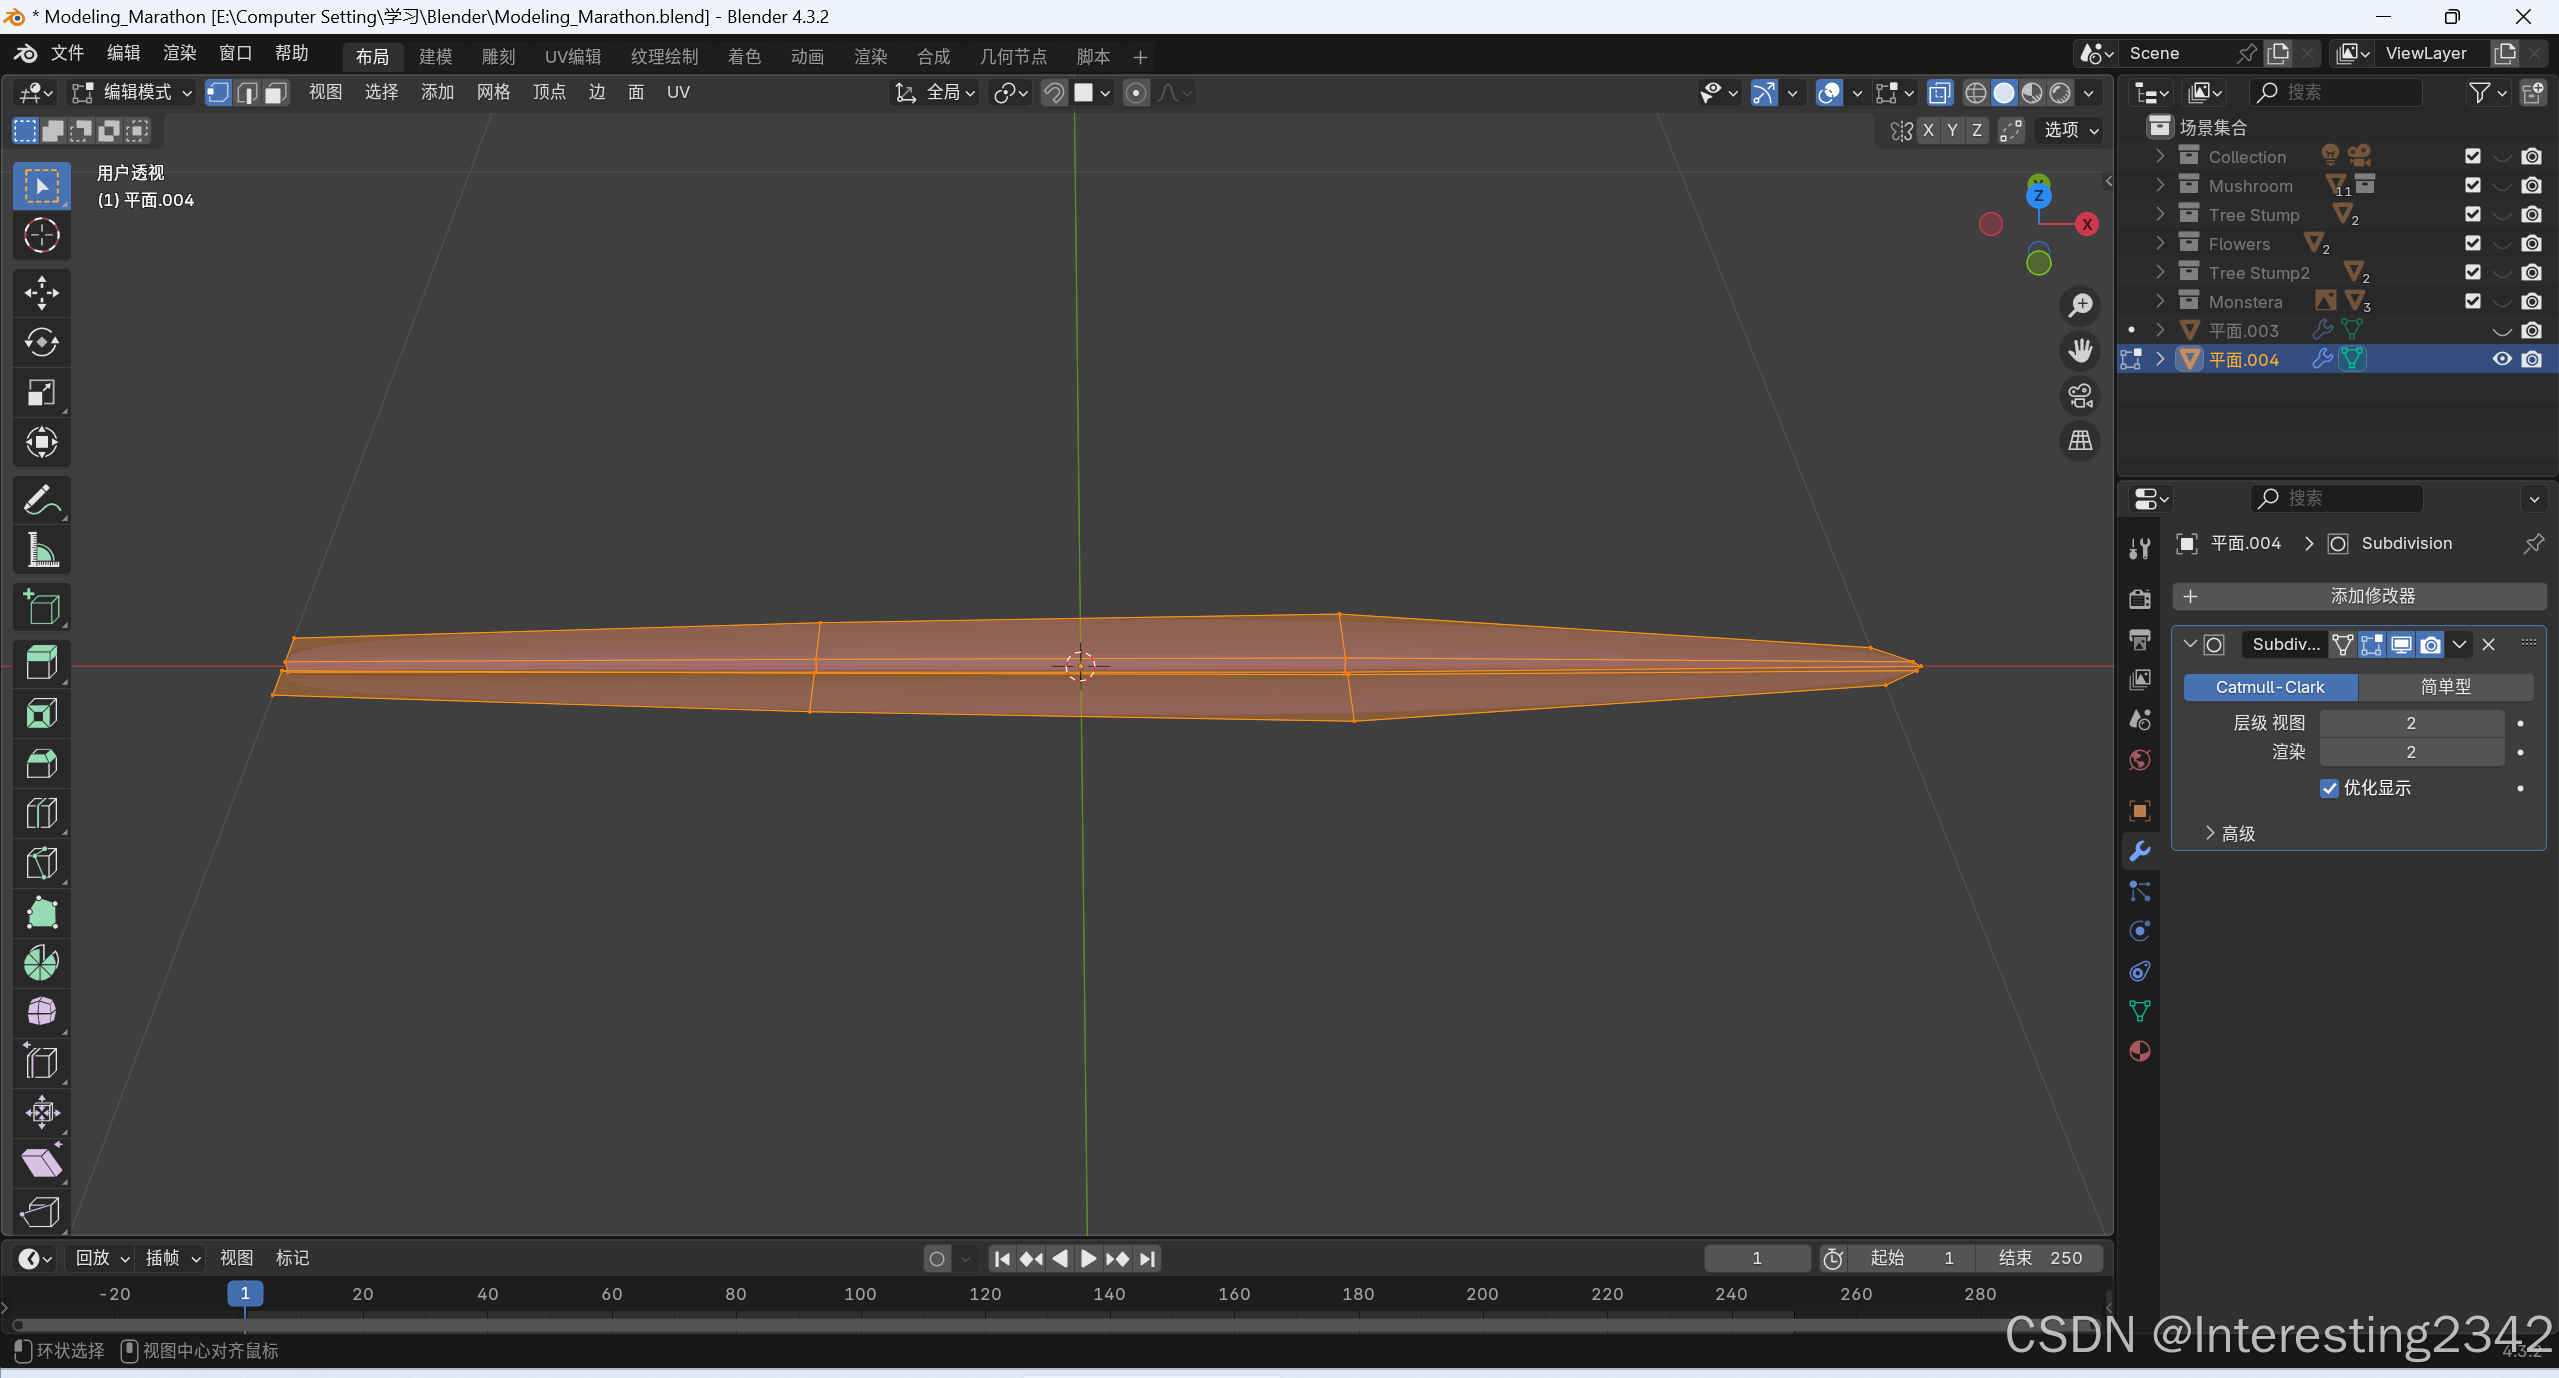Pick the Knife tool

pos(41,863)
